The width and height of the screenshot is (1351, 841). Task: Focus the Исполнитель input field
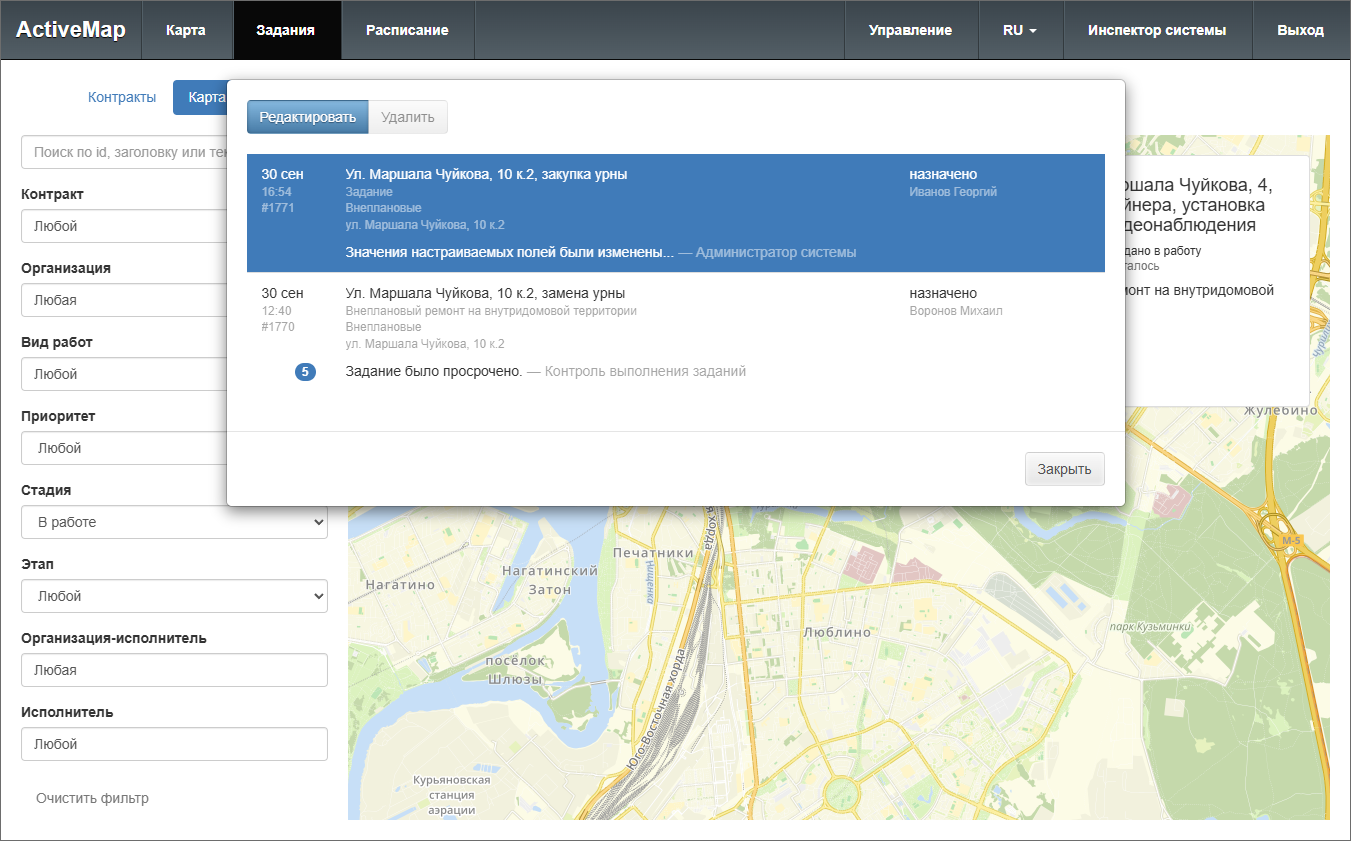[x=174, y=744]
